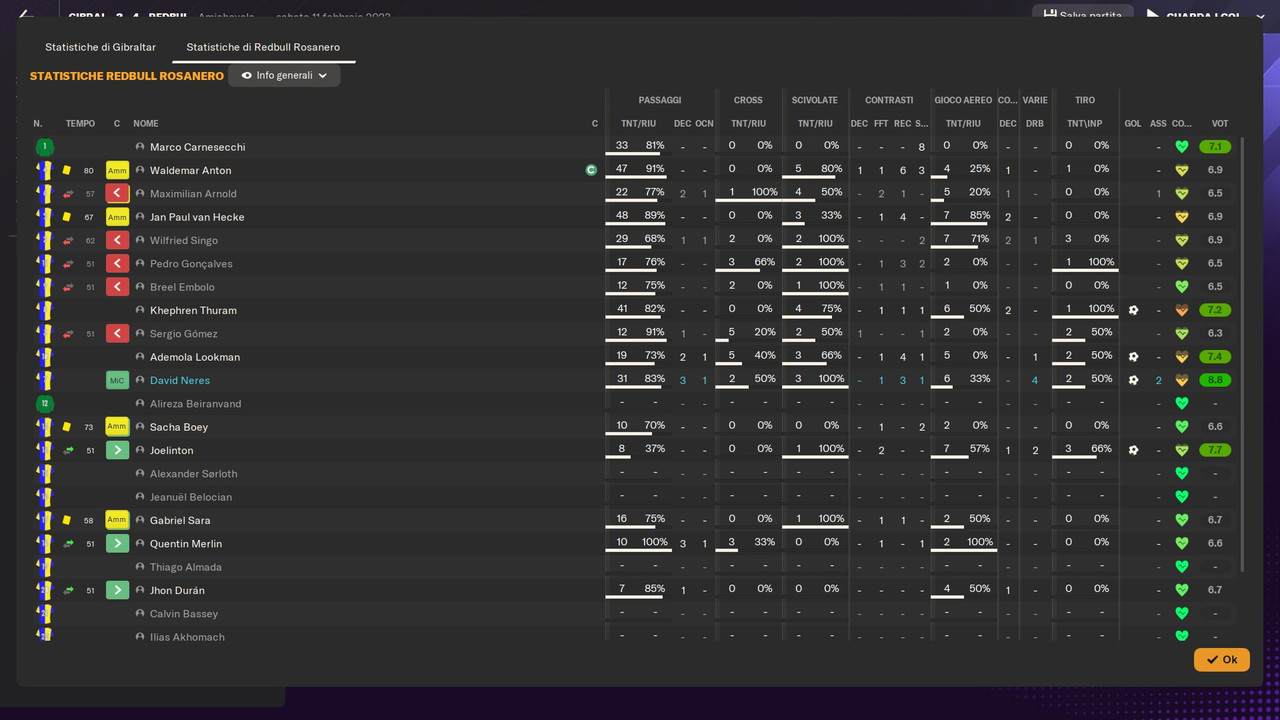Click the PASSAGGI column group header
The height and width of the screenshot is (720, 1280).
click(x=660, y=100)
